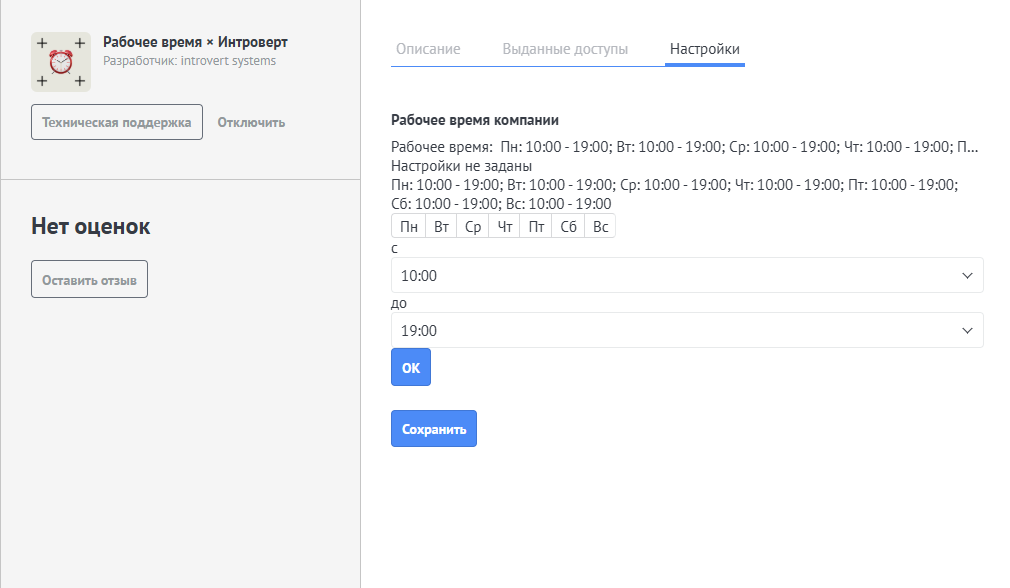
Task: Click the Разработчик: introvert systems text
Action: [189, 61]
